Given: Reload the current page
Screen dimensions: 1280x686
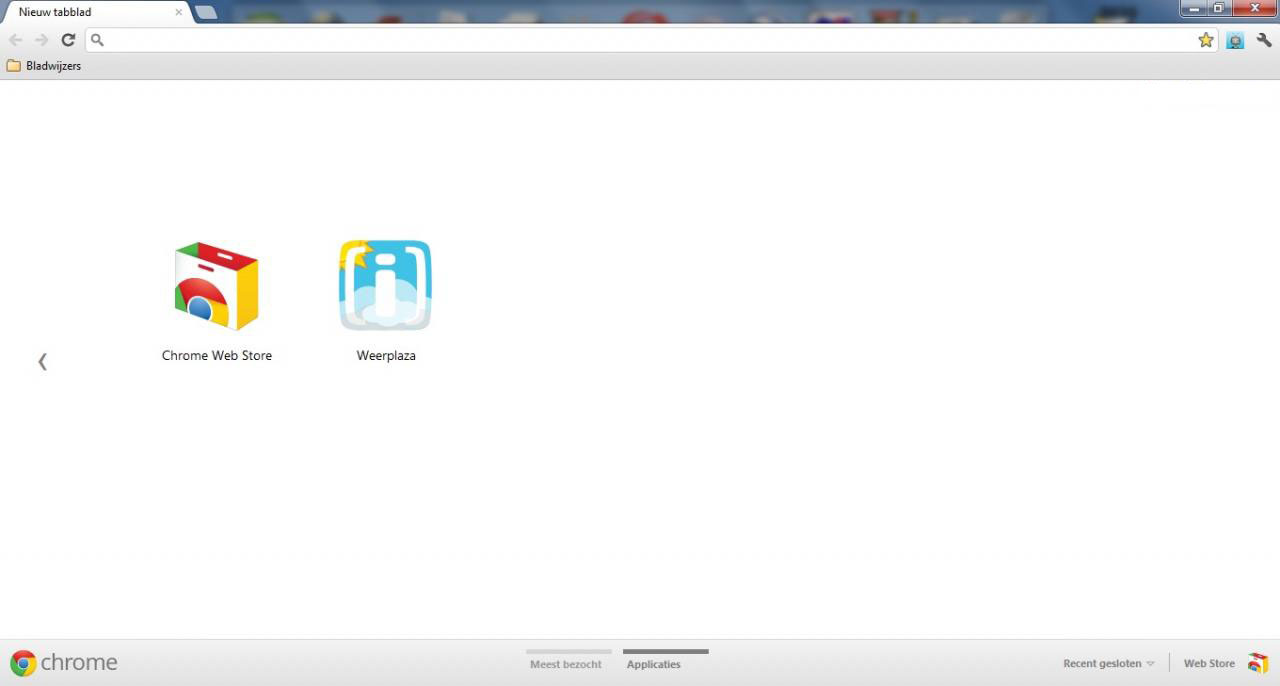Looking at the screenshot, I should [68, 40].
